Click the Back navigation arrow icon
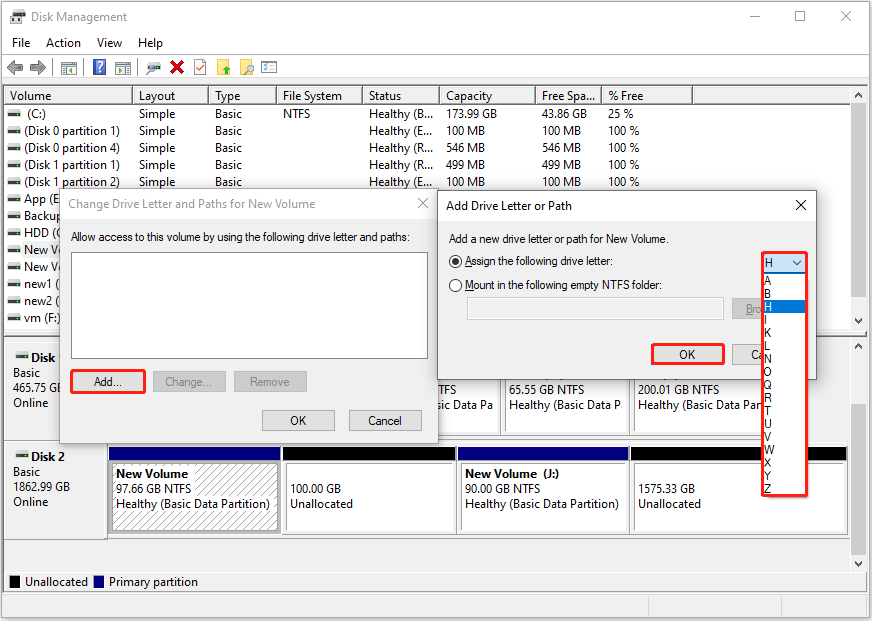This screenshot has height=621, width=872. (x=15, y=67)
